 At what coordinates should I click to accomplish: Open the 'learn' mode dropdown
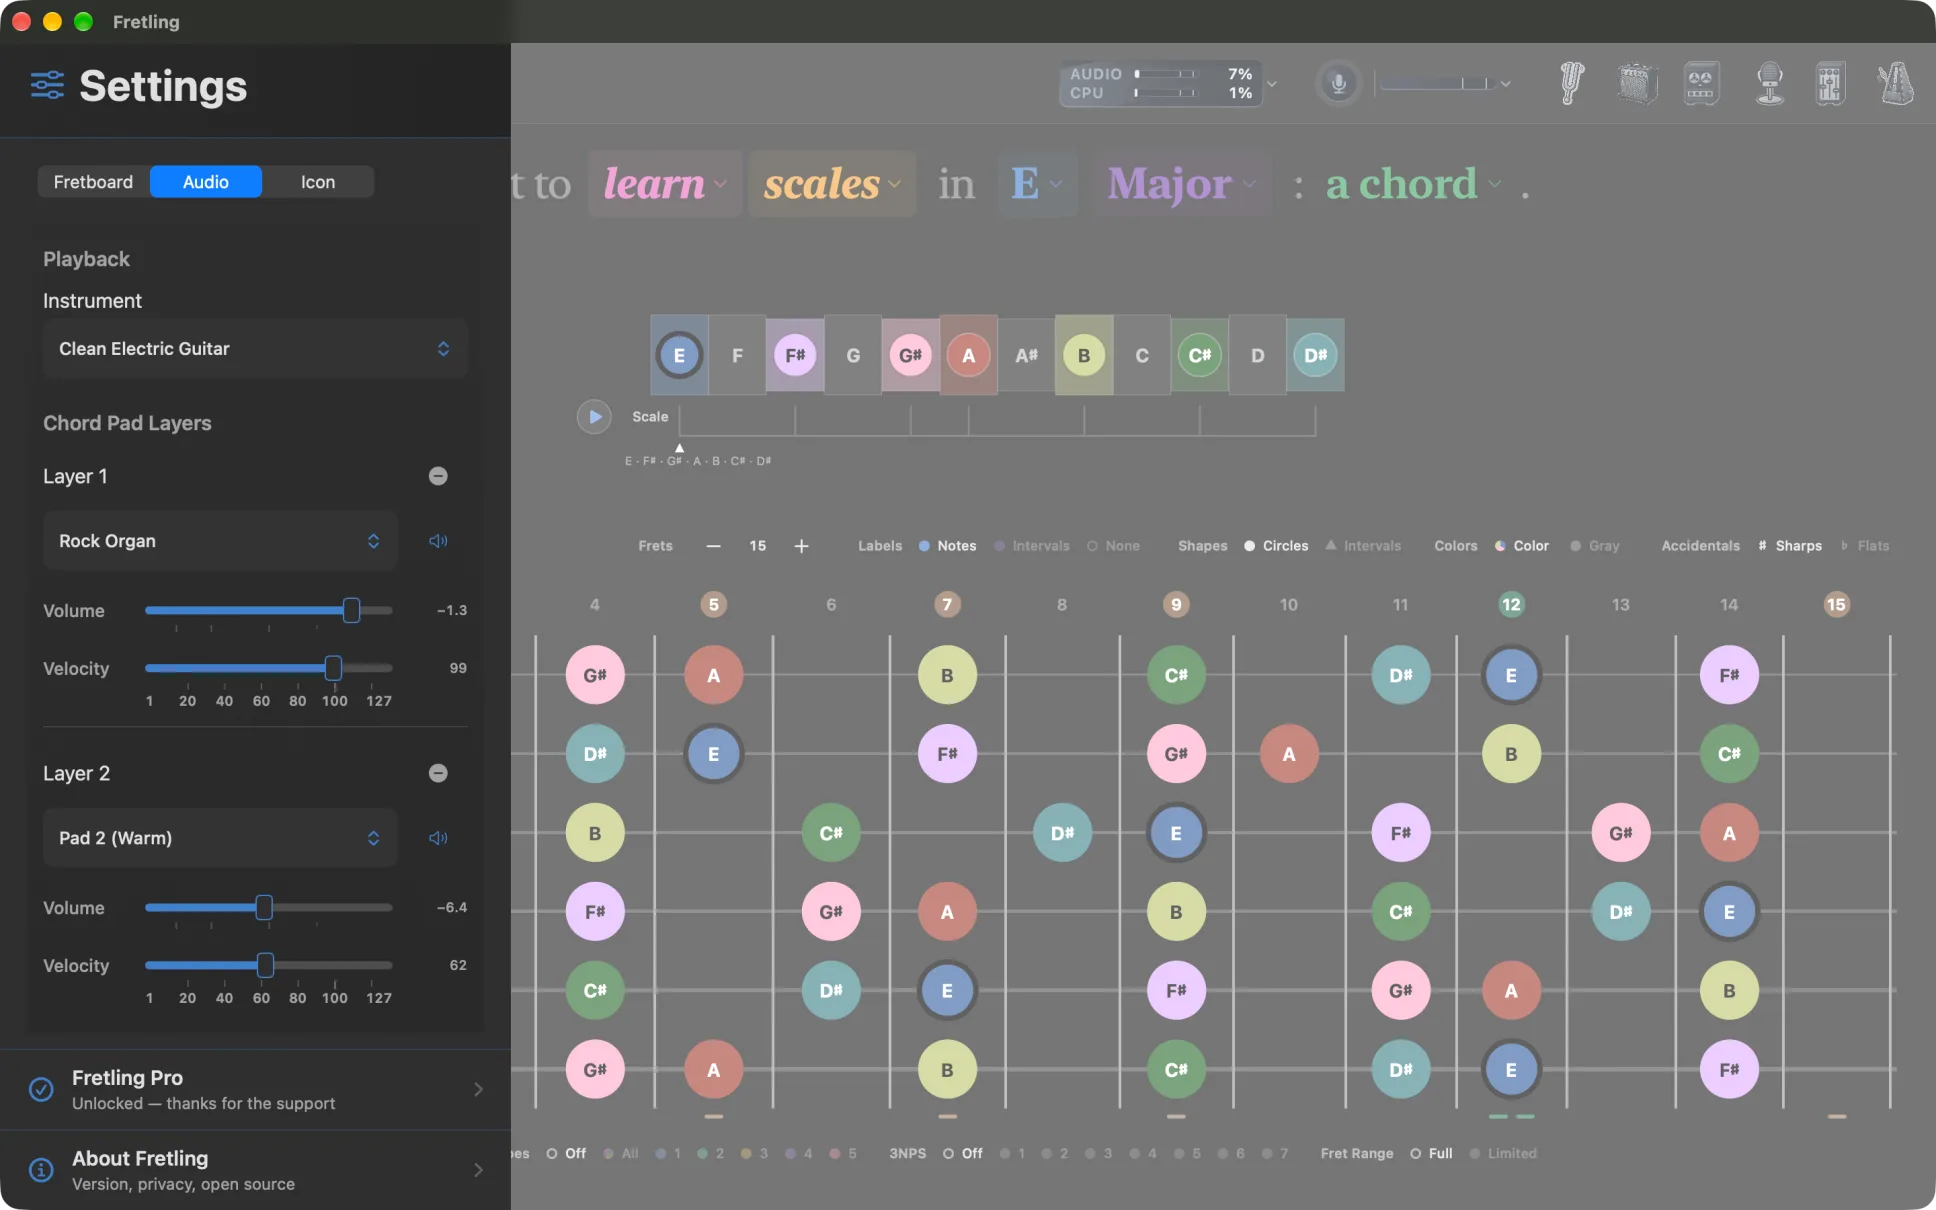click(x=665, y=184)
